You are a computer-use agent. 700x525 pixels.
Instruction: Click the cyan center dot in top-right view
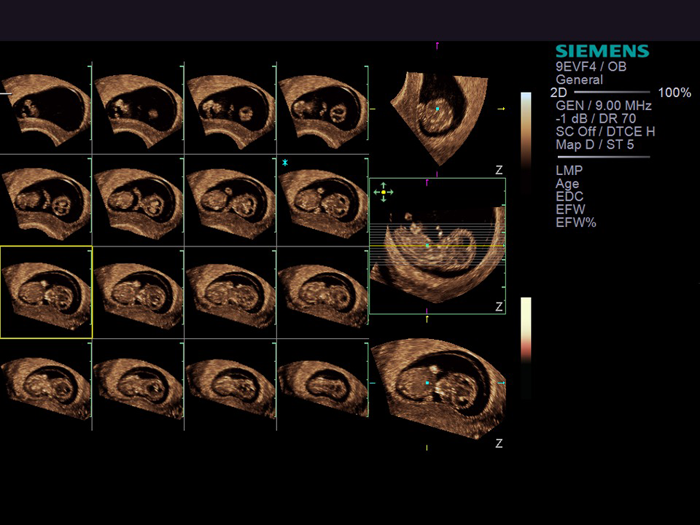pyautogui.click(x=438, y=109)
